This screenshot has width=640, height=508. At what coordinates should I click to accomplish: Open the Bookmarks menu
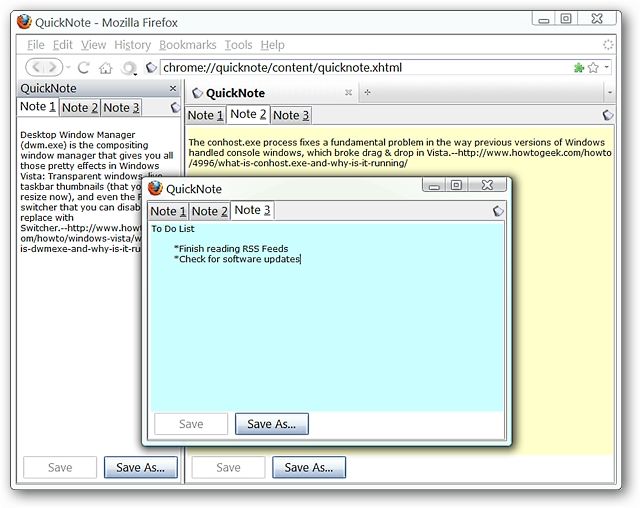click(x=187, y=45)
